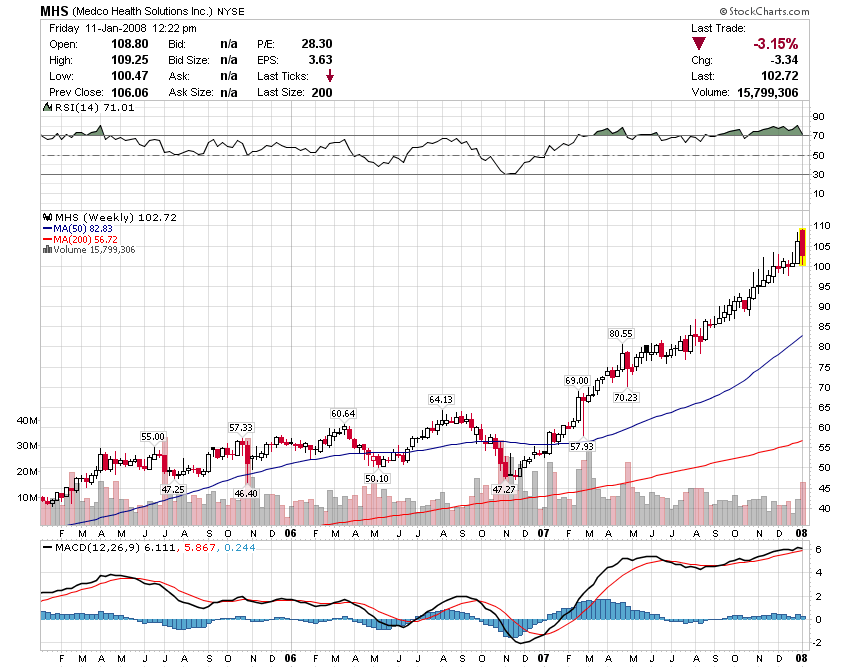Click the 55.00 price annotation

pyautogui.click(x=153, y=436)
